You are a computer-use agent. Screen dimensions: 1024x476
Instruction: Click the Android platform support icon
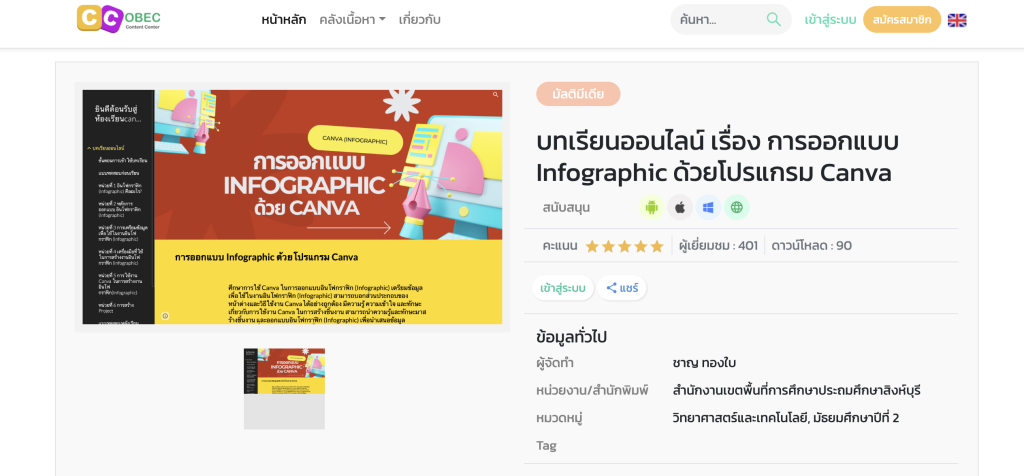(651, 208)
